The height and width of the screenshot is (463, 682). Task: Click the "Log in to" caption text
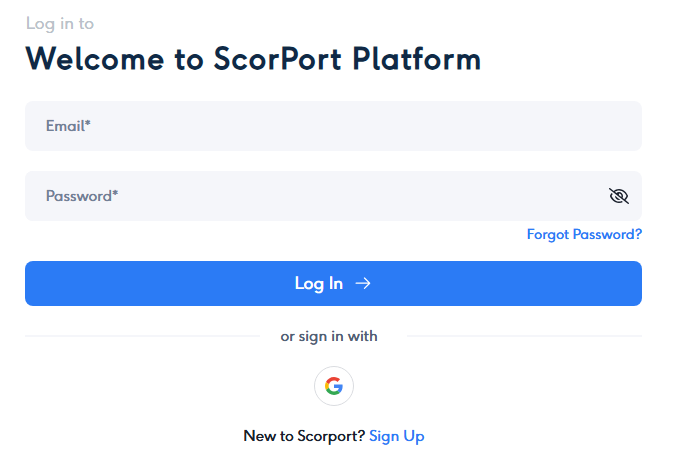click(x=60, y=23)
